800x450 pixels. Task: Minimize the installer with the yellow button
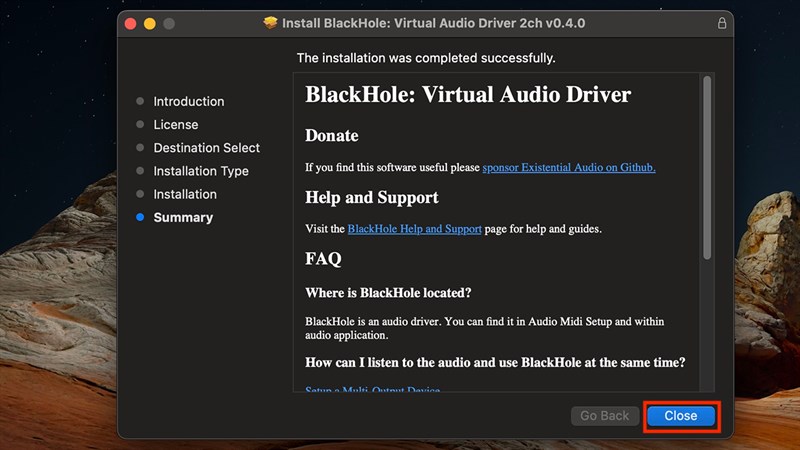tap(150, 23)
